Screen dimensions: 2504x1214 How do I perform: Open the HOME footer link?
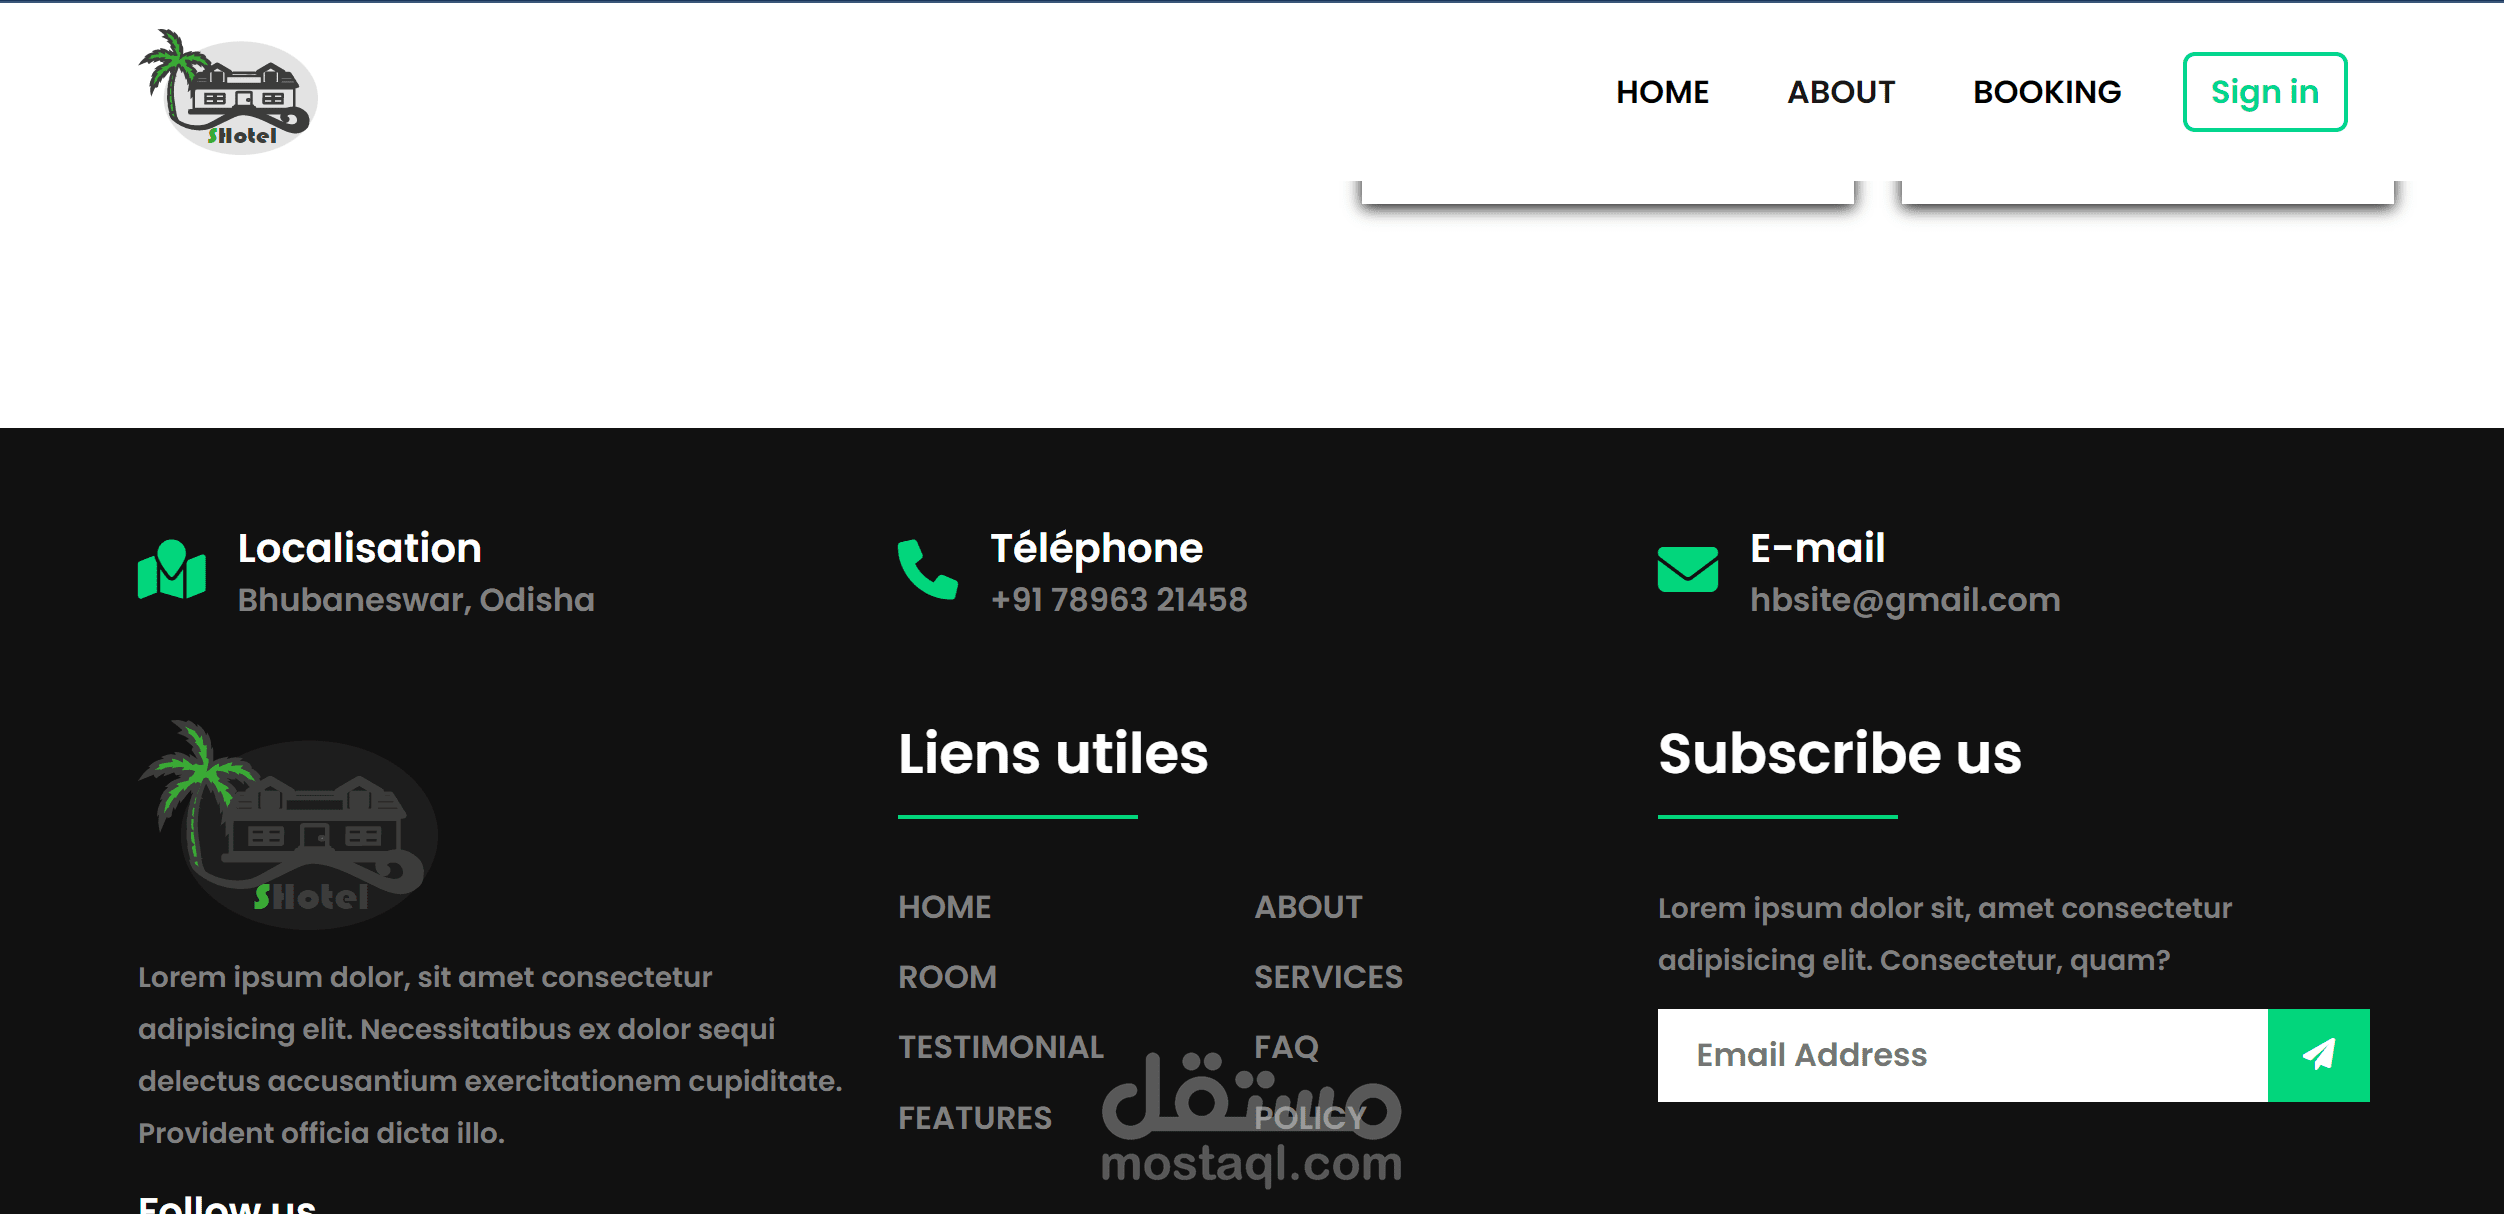945,907
